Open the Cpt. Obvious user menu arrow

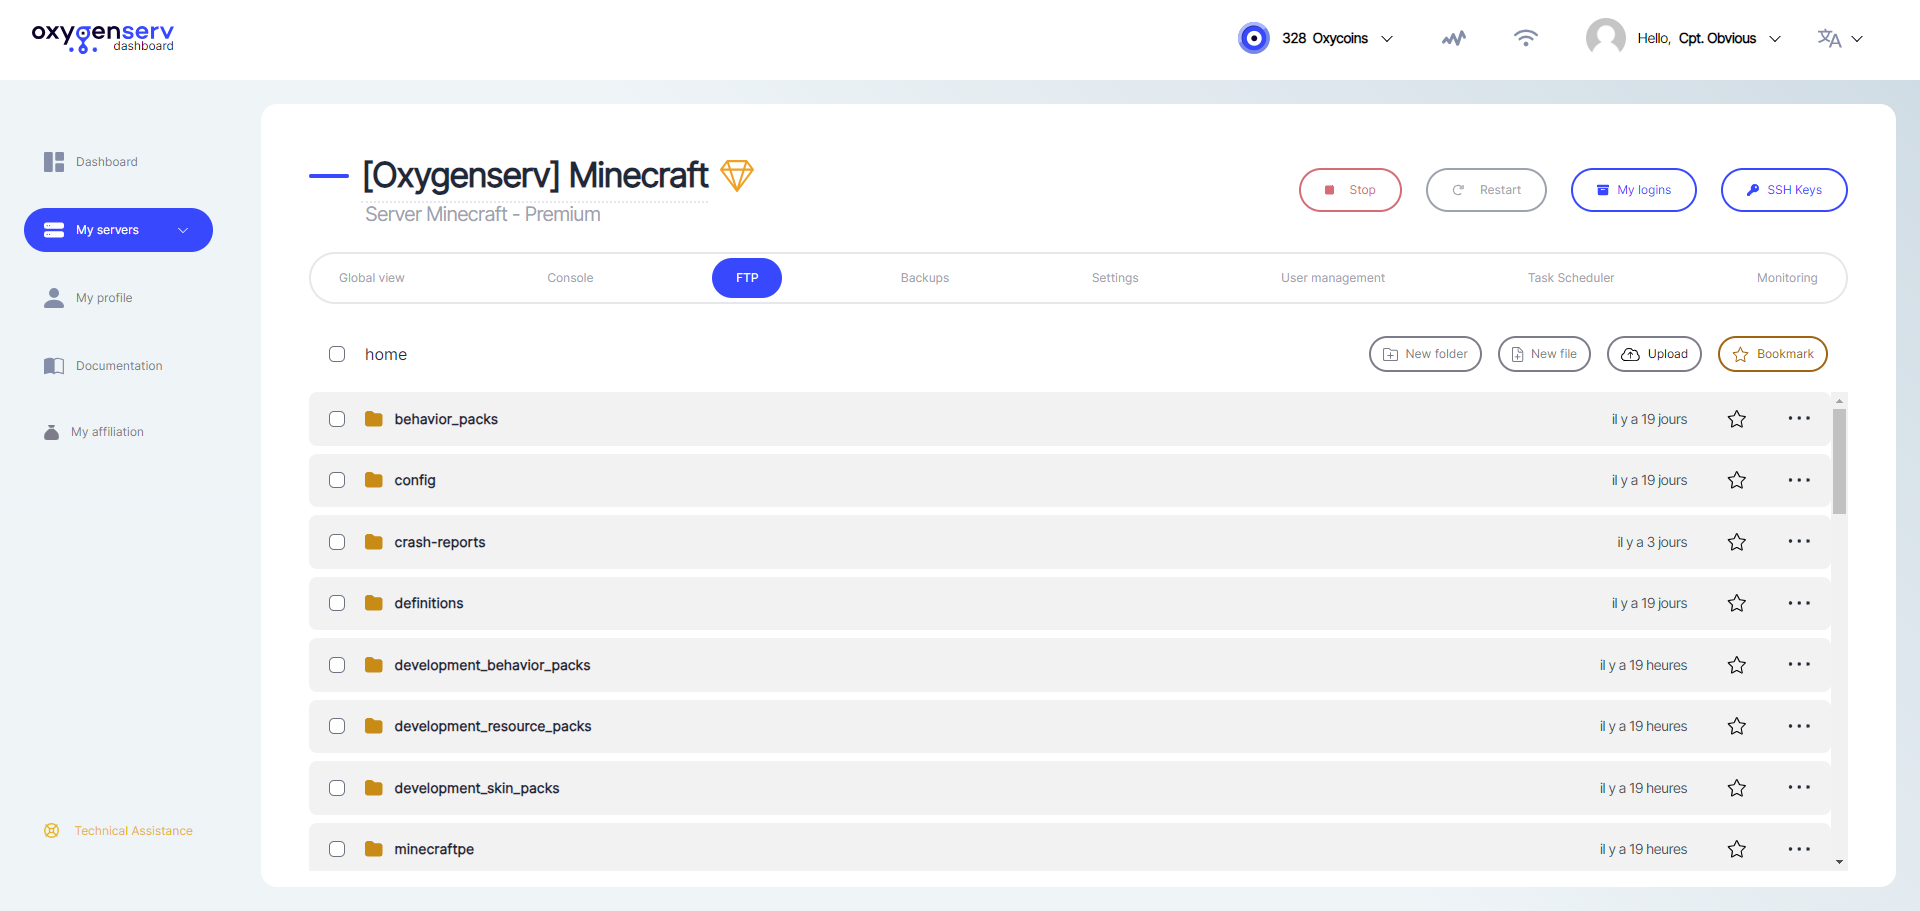1775,39
